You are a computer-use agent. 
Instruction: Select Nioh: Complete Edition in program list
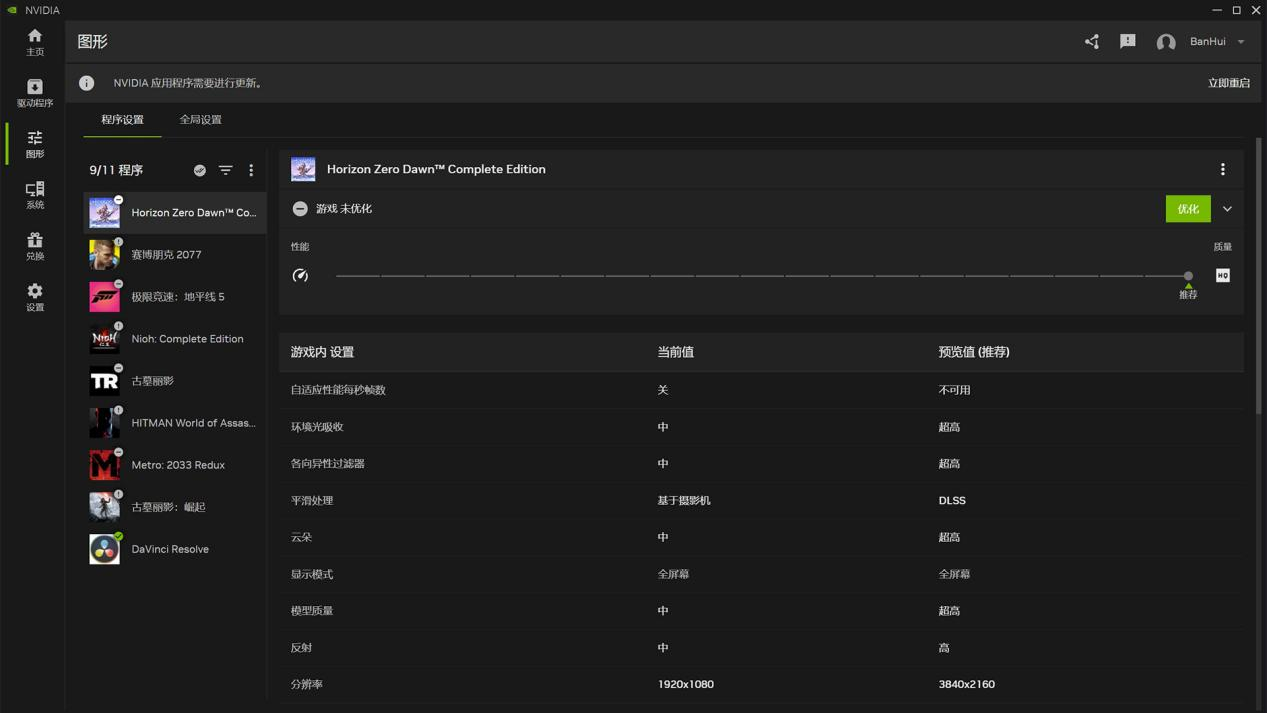click(175, 339)
